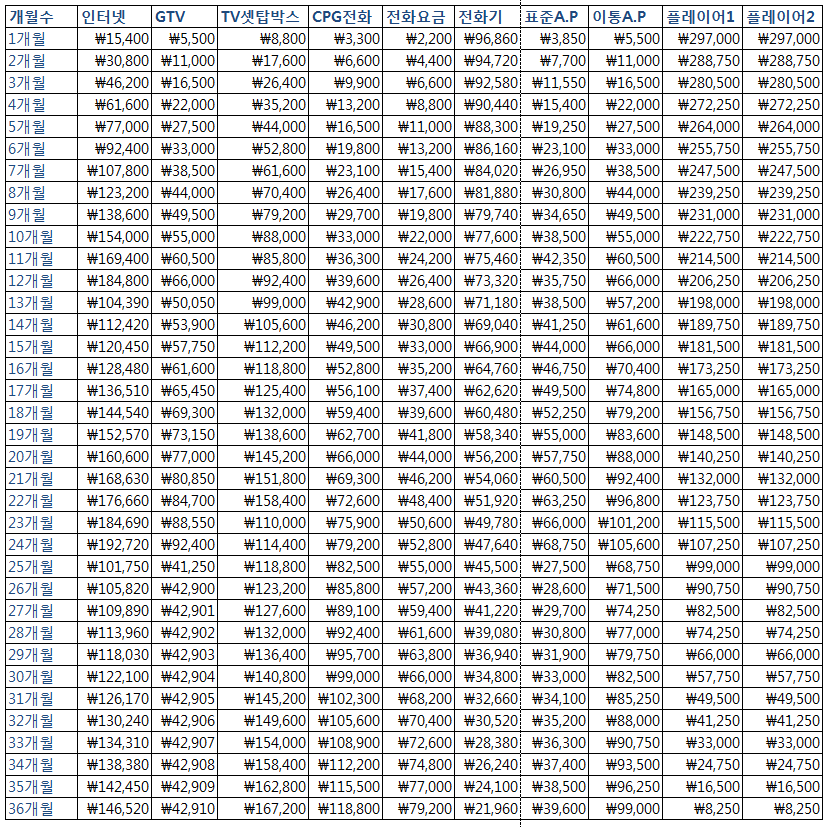
Task: Select the 12개월 row label
Action: tap(42, 281)
